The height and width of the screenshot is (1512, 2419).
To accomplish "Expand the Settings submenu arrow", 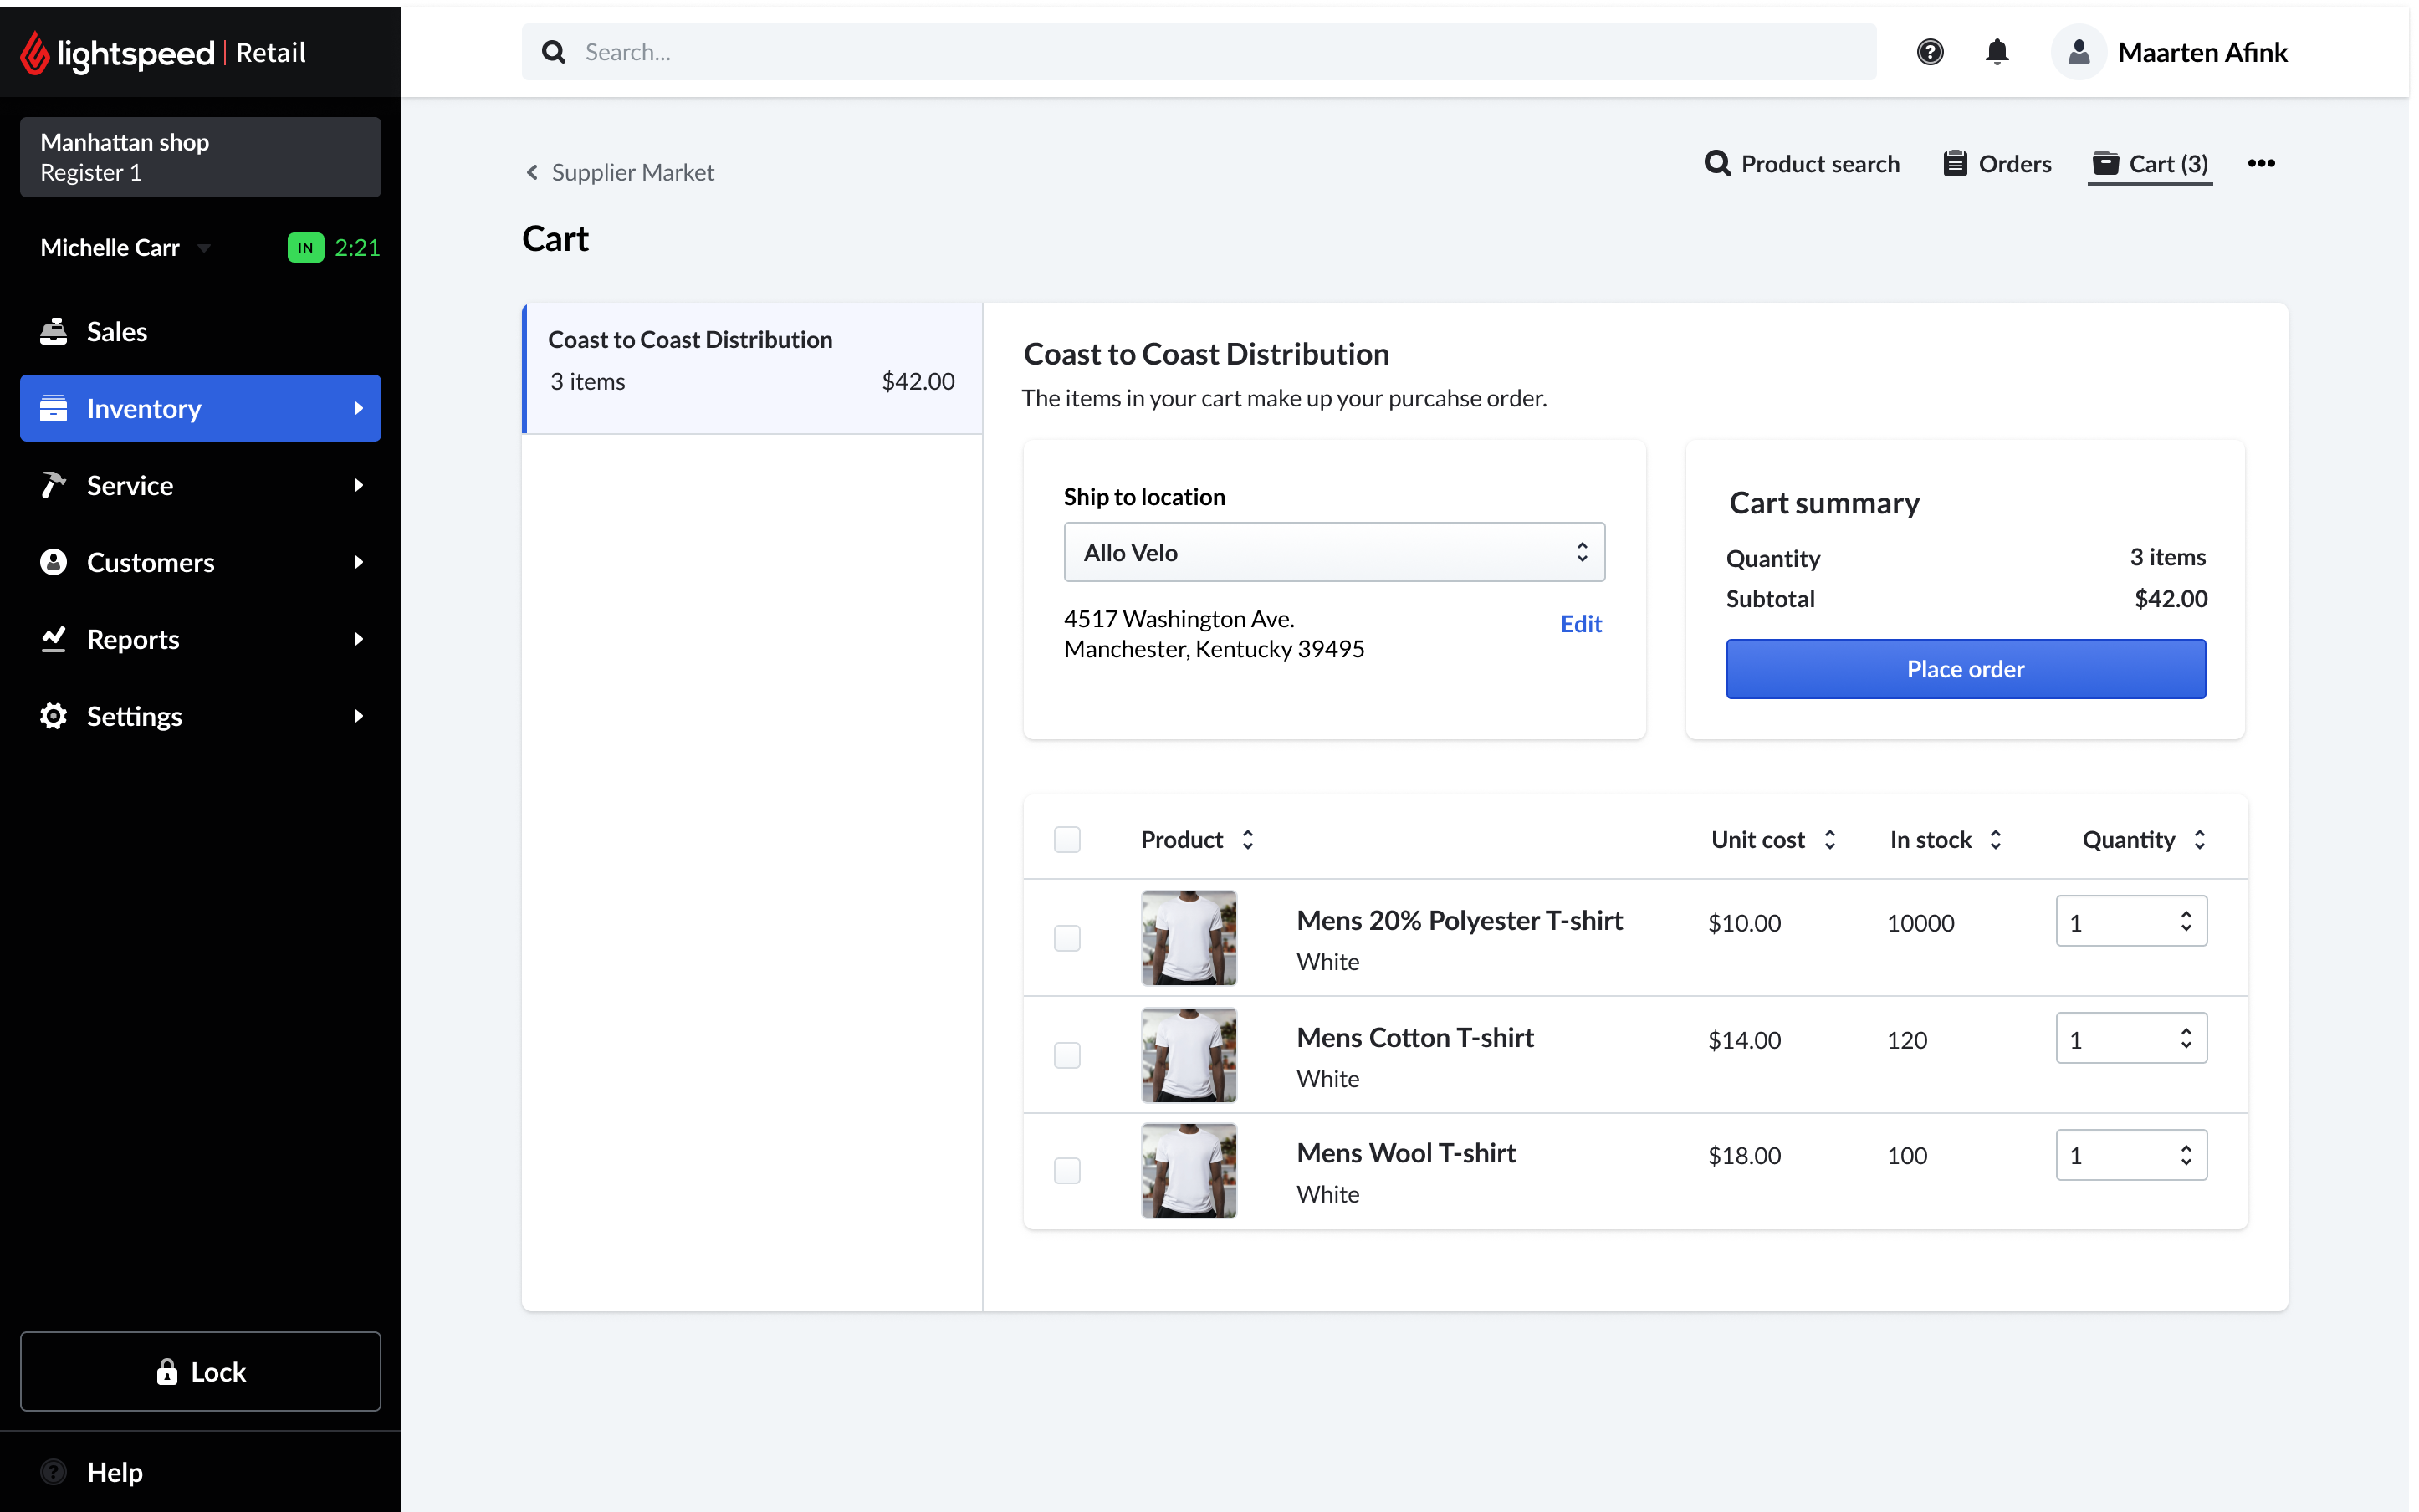I will coord(358,716).
